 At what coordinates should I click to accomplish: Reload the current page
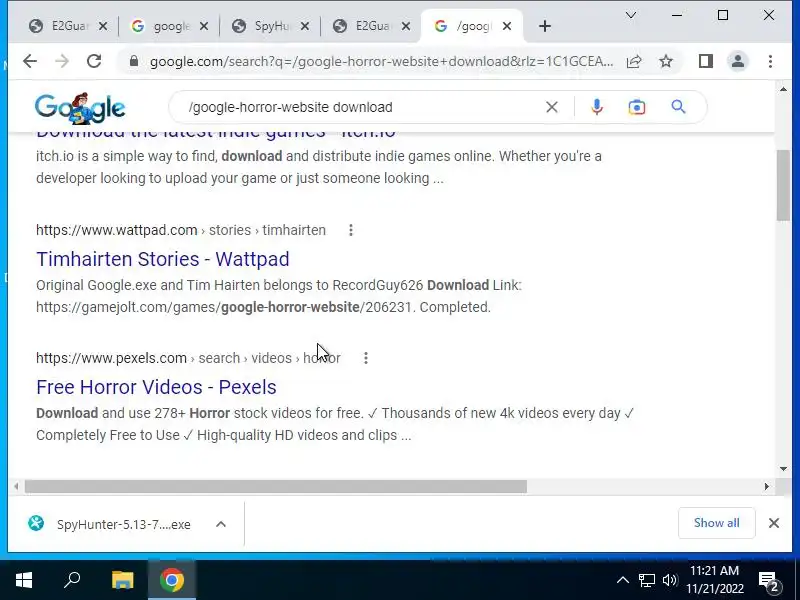(94, 62)
